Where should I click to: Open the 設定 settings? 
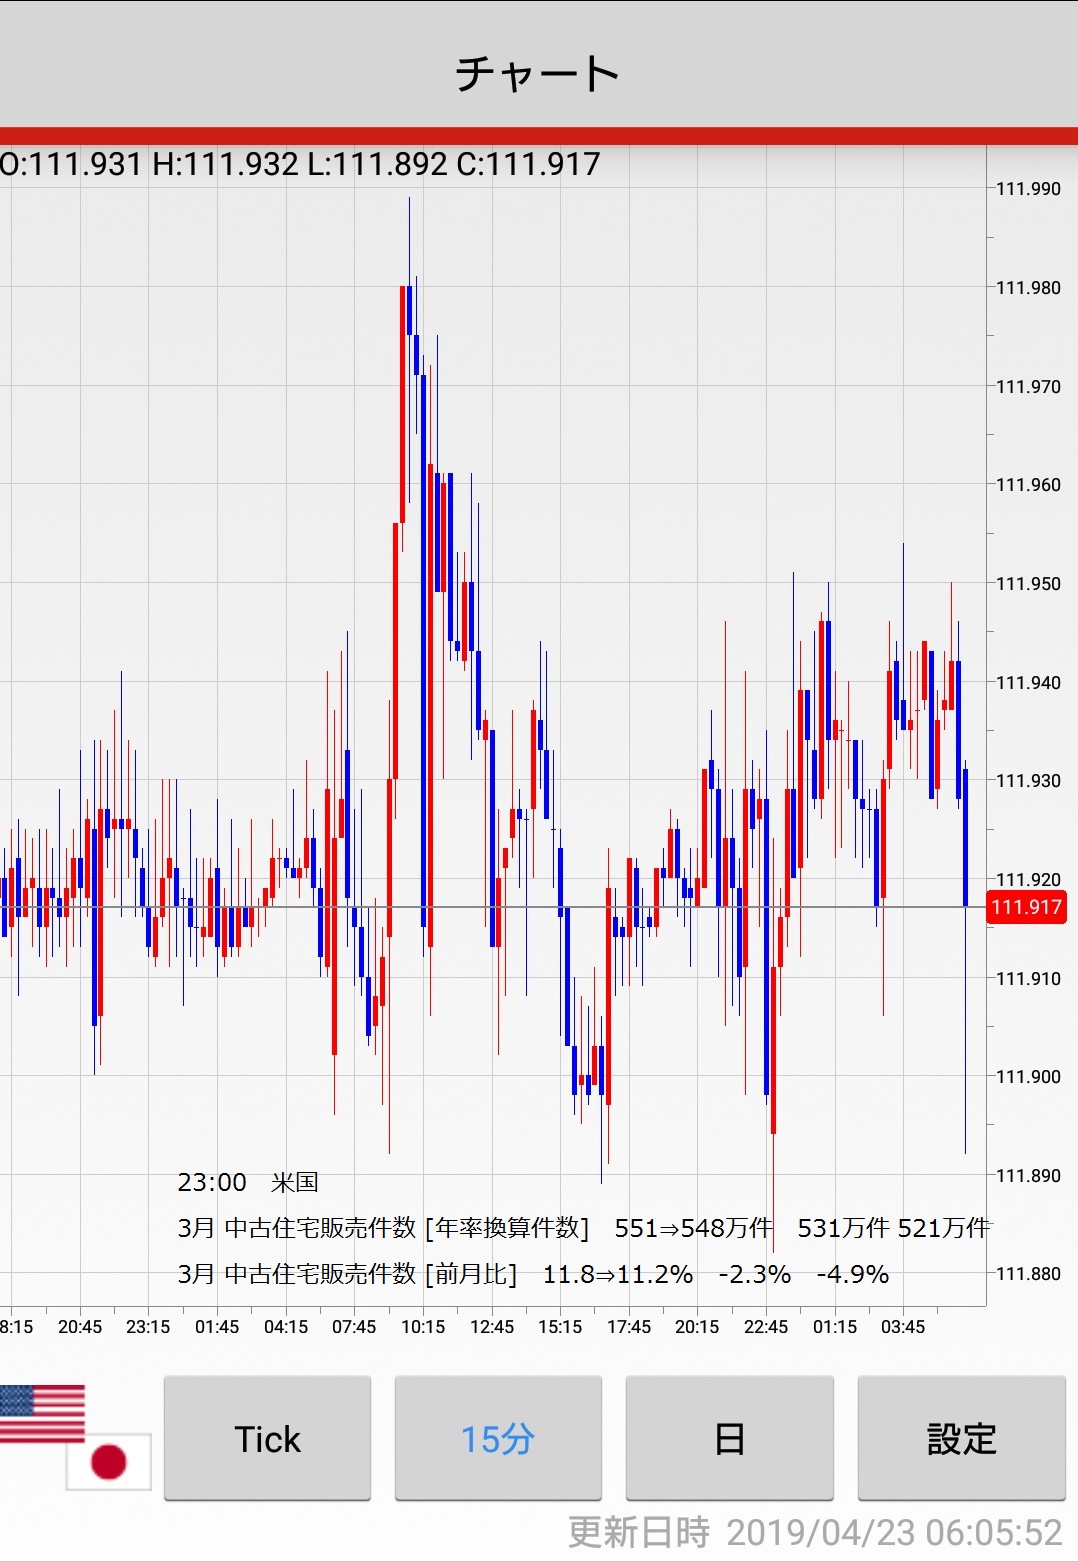point(961,1438)
